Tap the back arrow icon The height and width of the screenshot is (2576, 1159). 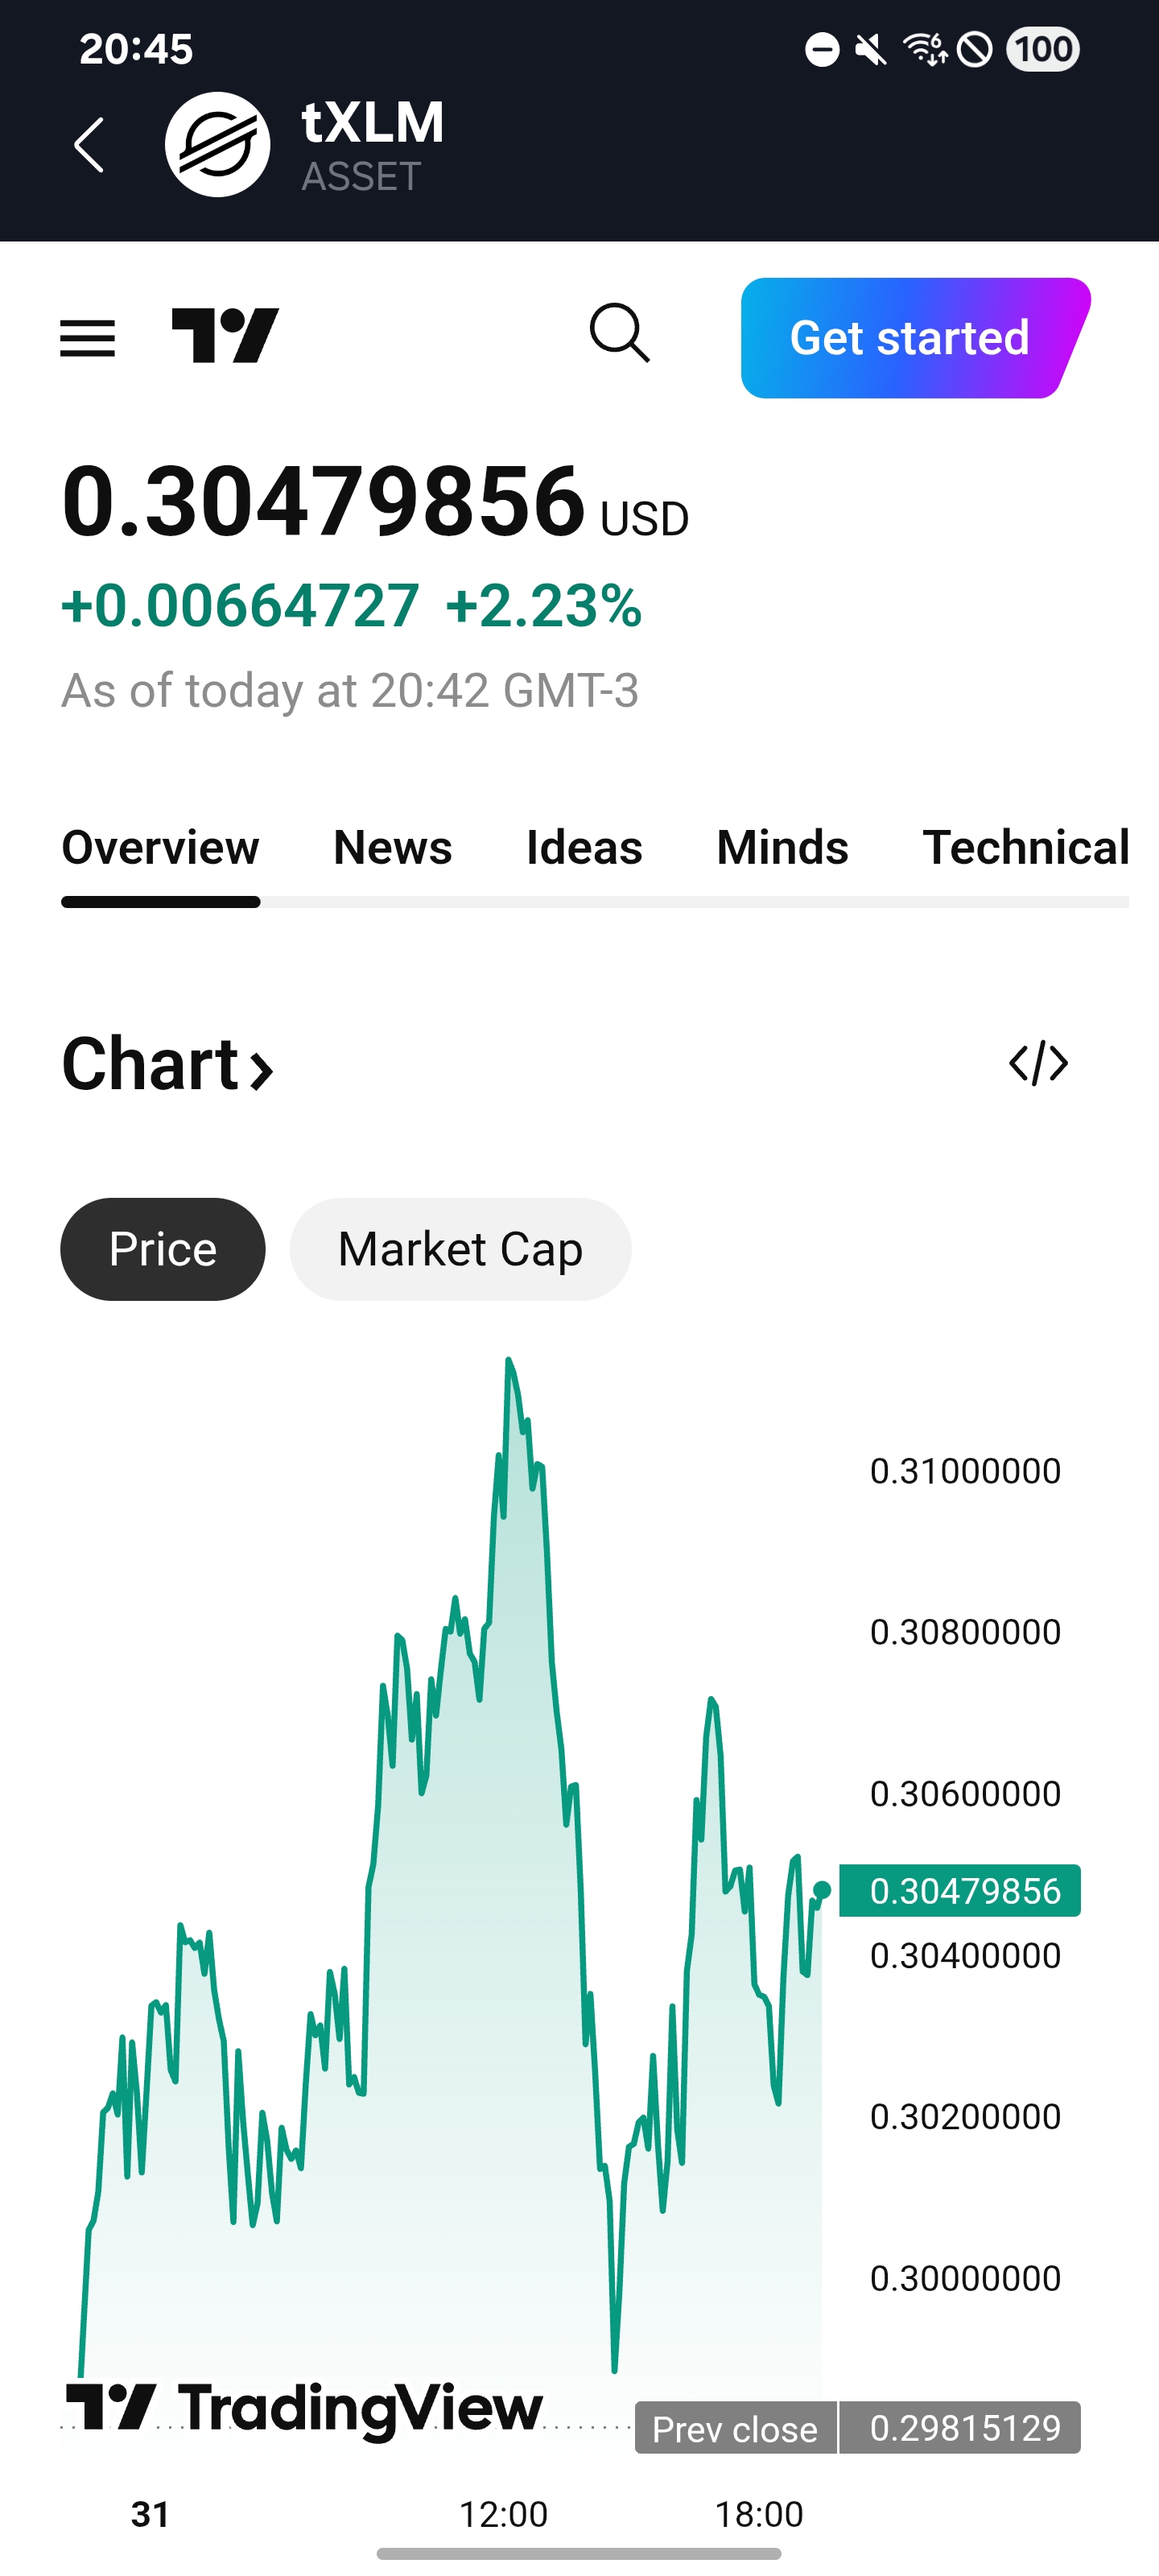tap(89, 145)
